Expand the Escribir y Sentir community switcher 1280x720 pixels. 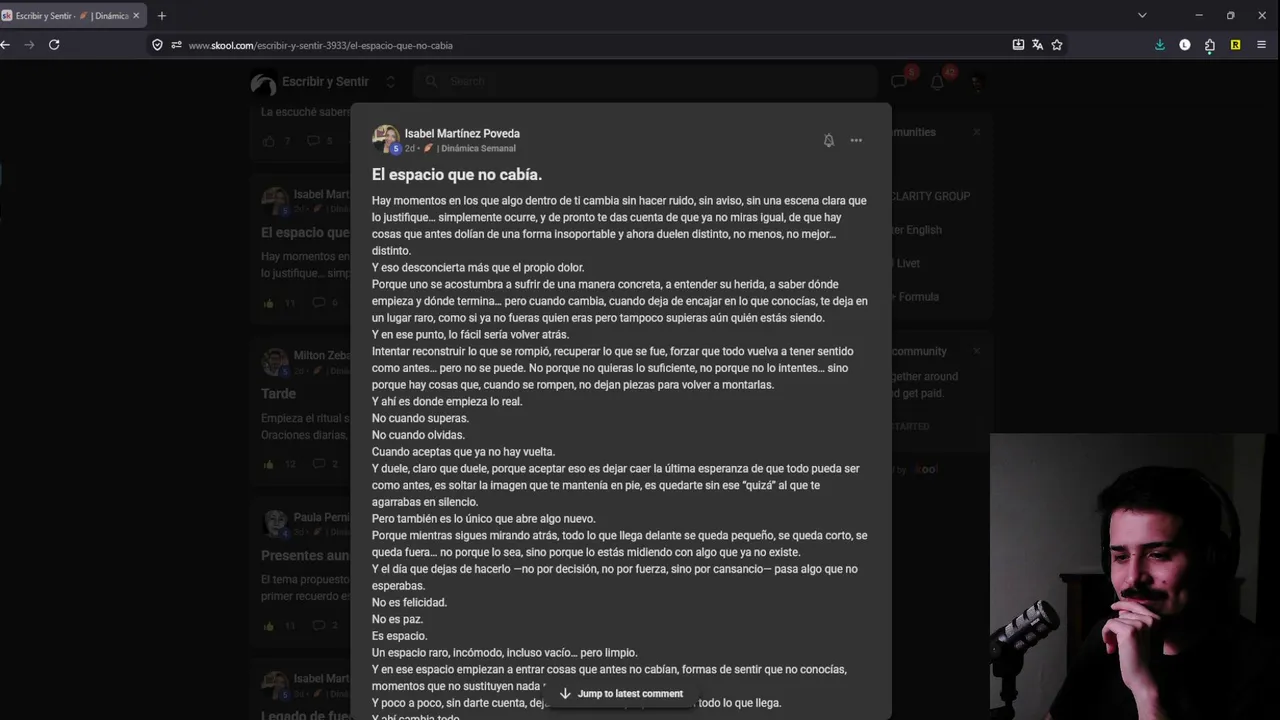point(390,82)
